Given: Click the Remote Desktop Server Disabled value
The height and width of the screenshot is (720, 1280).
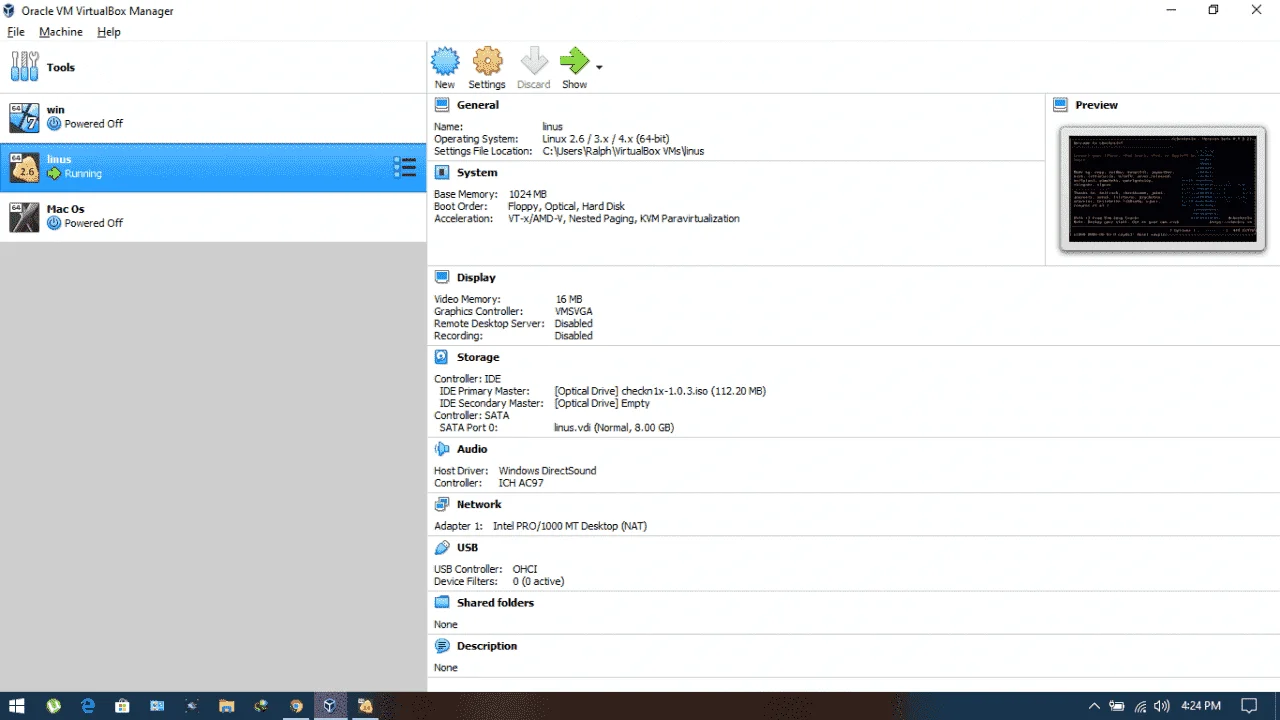Looking at the screenshot, I should coord(574,324).
